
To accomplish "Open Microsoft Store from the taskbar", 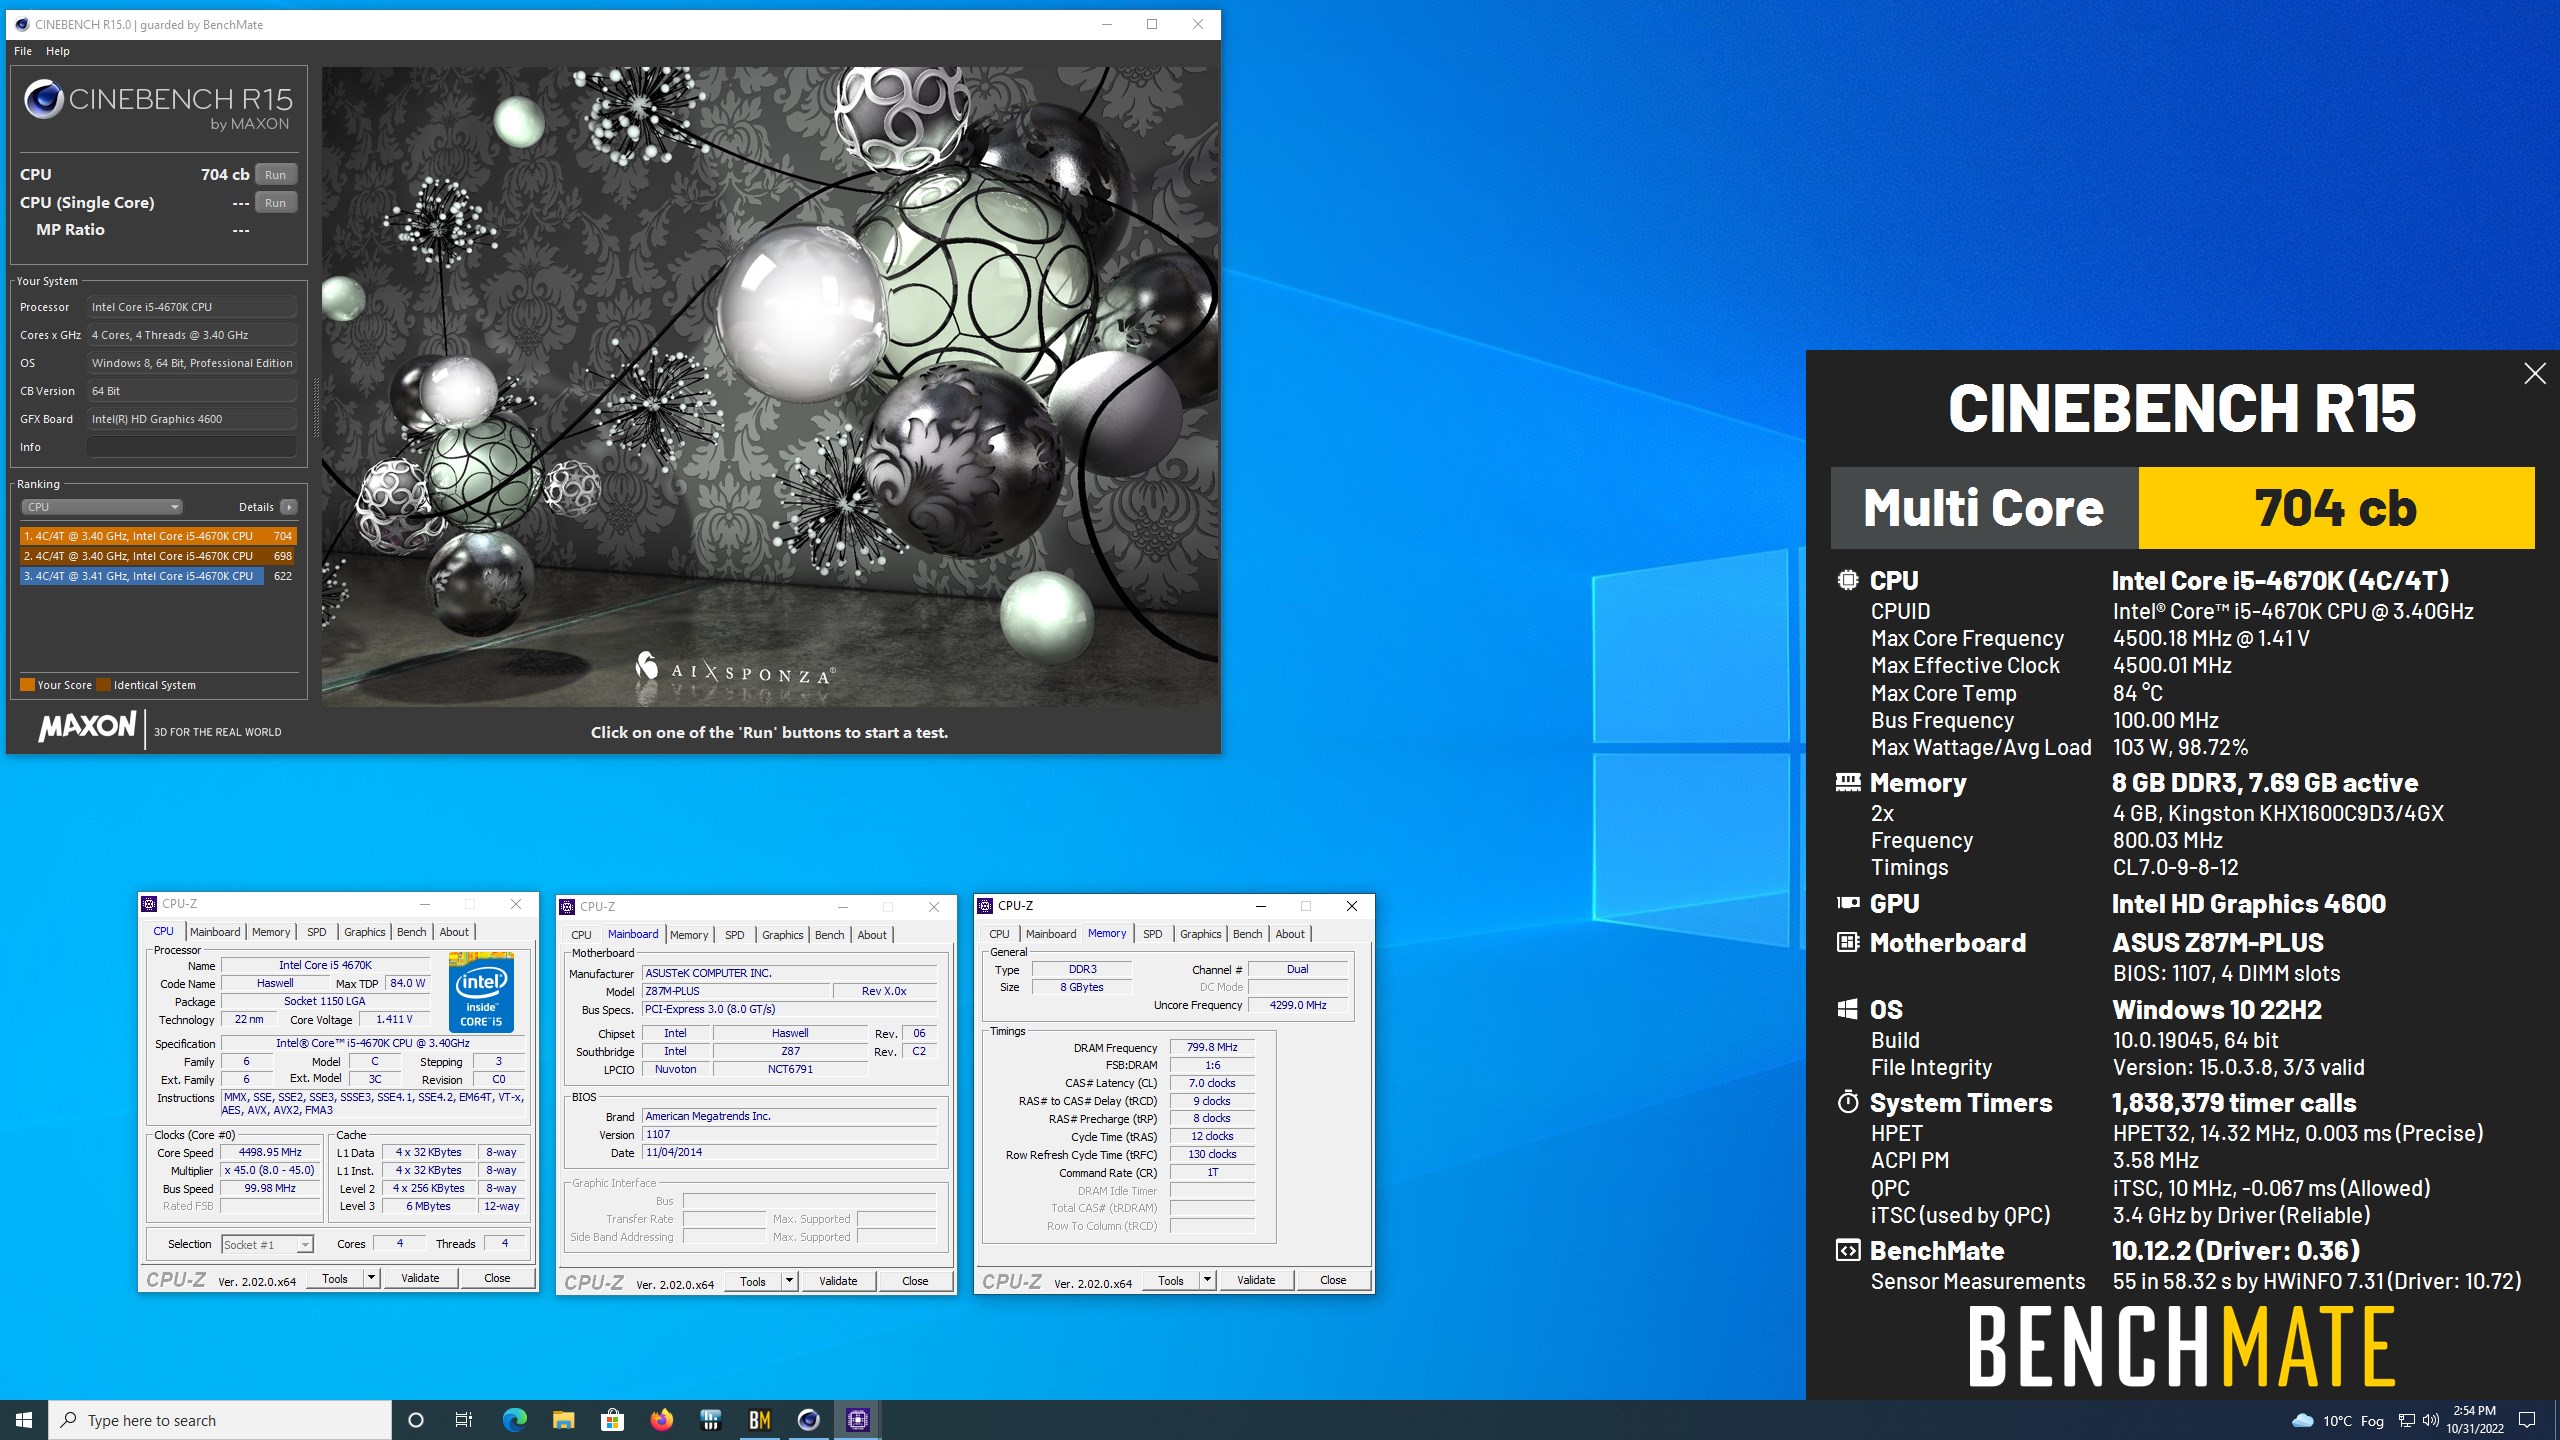I will (612, 1420).
